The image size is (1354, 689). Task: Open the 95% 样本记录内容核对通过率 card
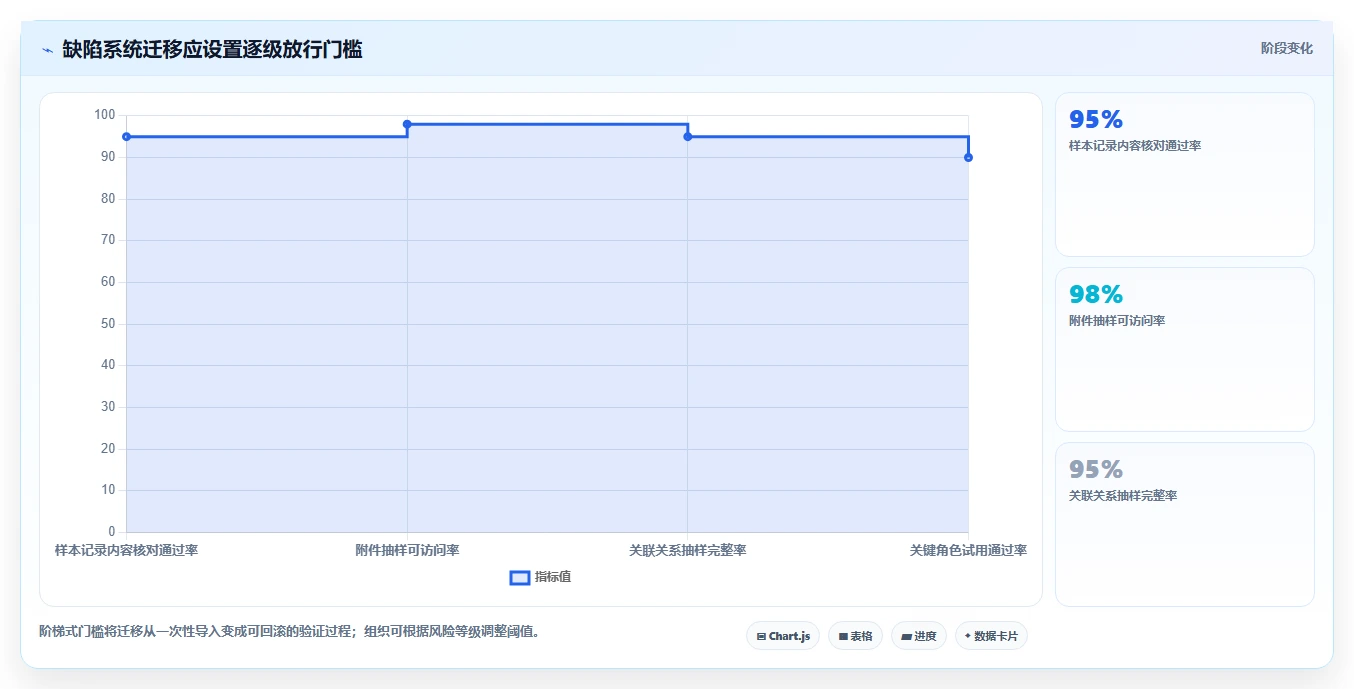[1185, 175]
